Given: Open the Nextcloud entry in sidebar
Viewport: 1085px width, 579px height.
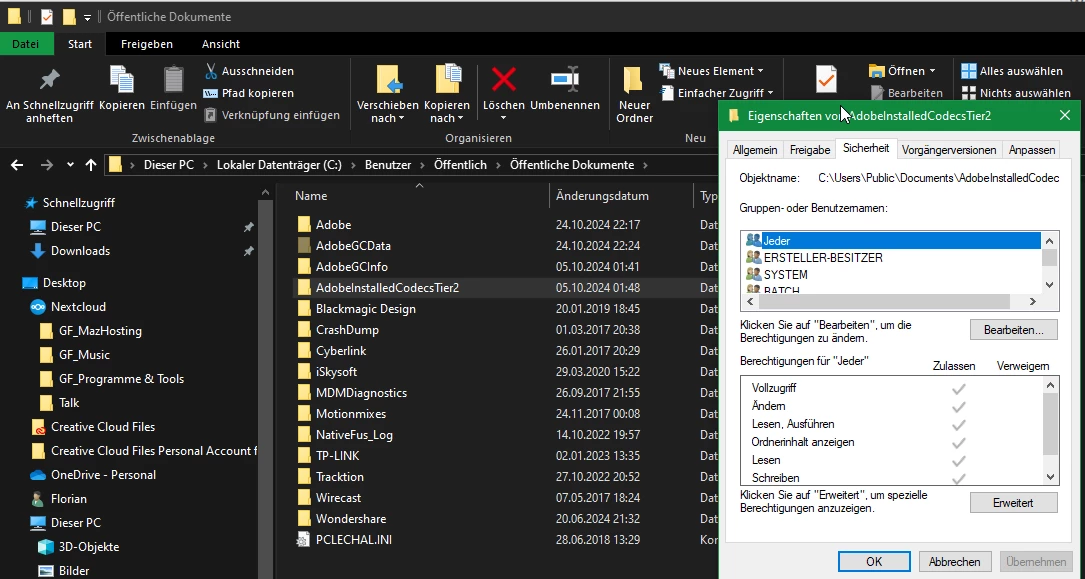Looking at the screenshot, I should click(78, 307).
